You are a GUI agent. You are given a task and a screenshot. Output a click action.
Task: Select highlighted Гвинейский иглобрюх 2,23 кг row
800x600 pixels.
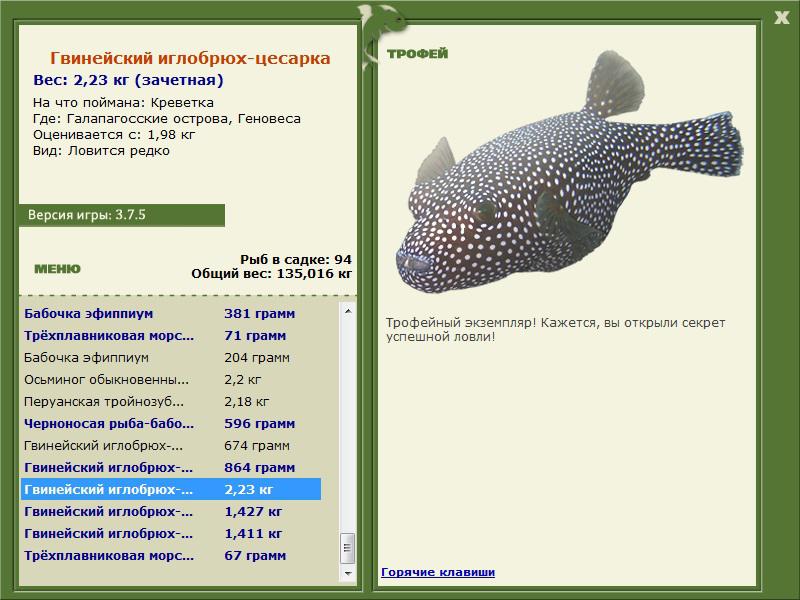coord(171,489)
